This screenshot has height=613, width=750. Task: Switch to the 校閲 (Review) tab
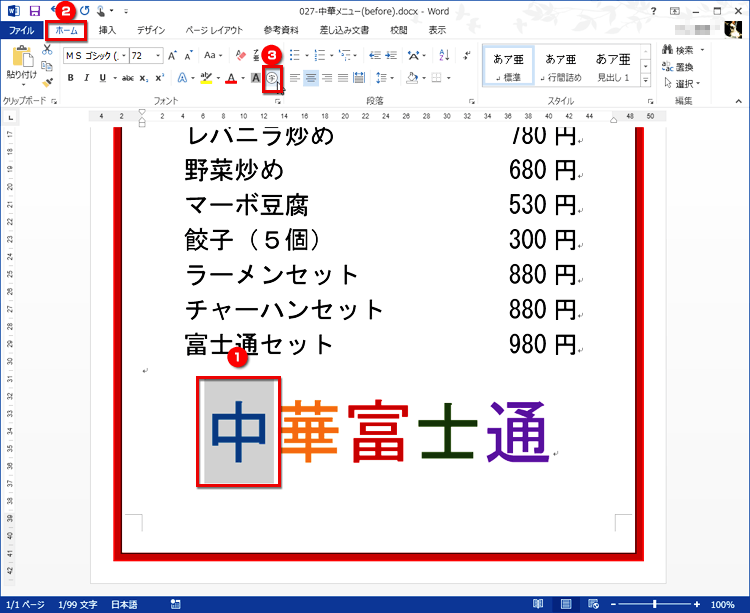tap(399, 30)
